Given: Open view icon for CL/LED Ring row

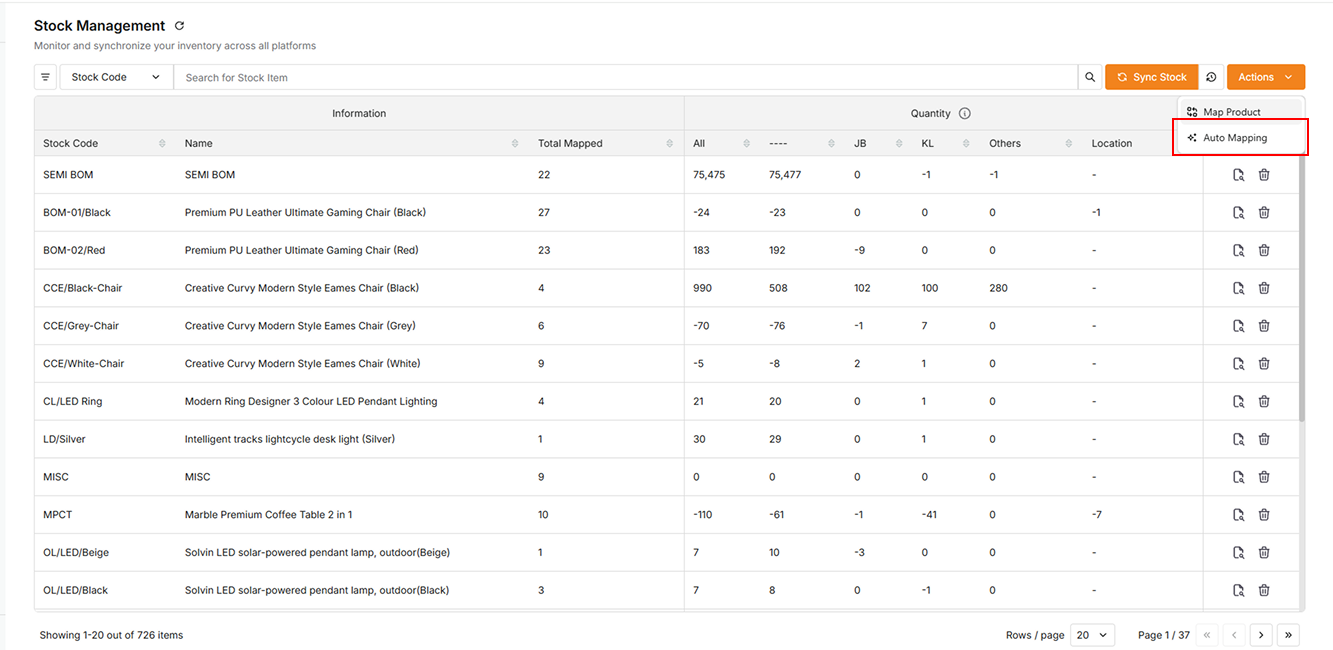Looking at the screenshot, I should click(1238, 401).
